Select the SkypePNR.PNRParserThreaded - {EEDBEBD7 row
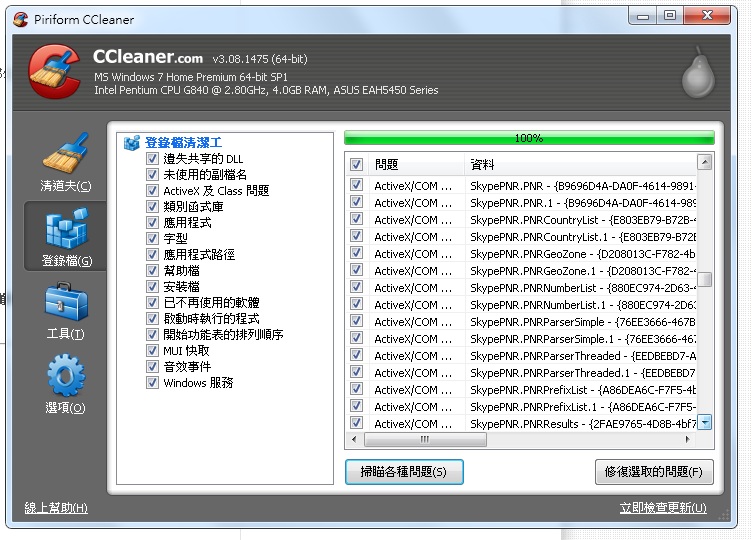Viewport: 752px width, 540px height. coord(521,356)
